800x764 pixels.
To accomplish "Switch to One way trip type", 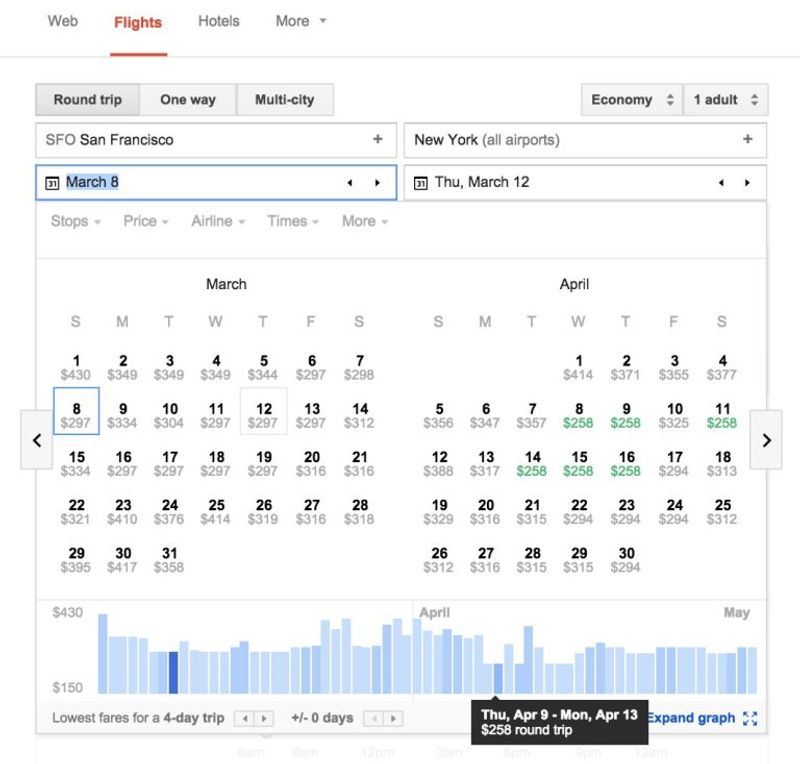I will pyautogui.click(x=187, y=100).
